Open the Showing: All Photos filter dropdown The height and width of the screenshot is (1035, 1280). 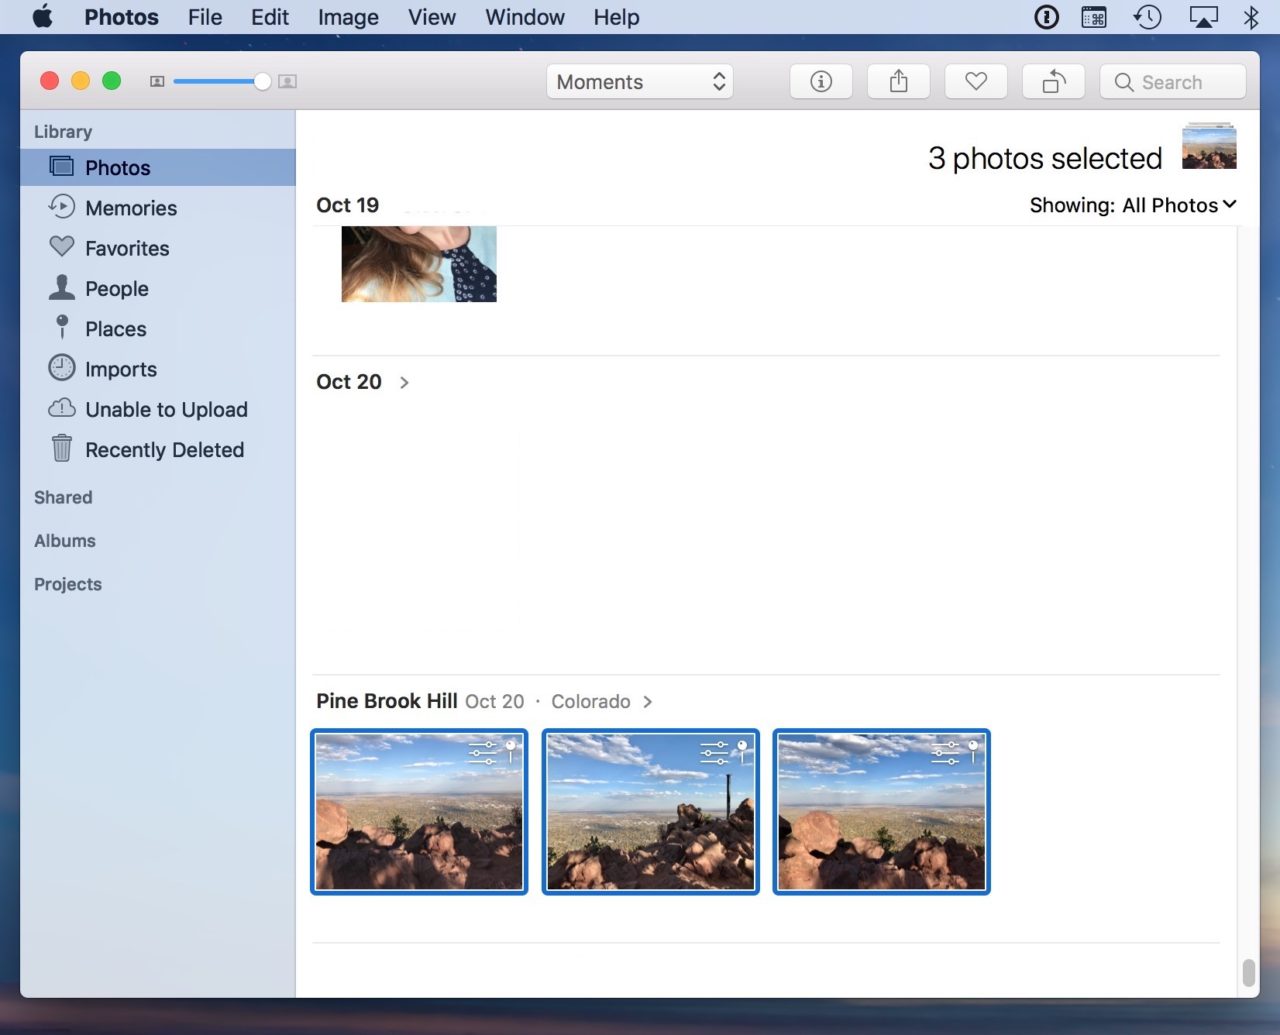coord(1133,205)
